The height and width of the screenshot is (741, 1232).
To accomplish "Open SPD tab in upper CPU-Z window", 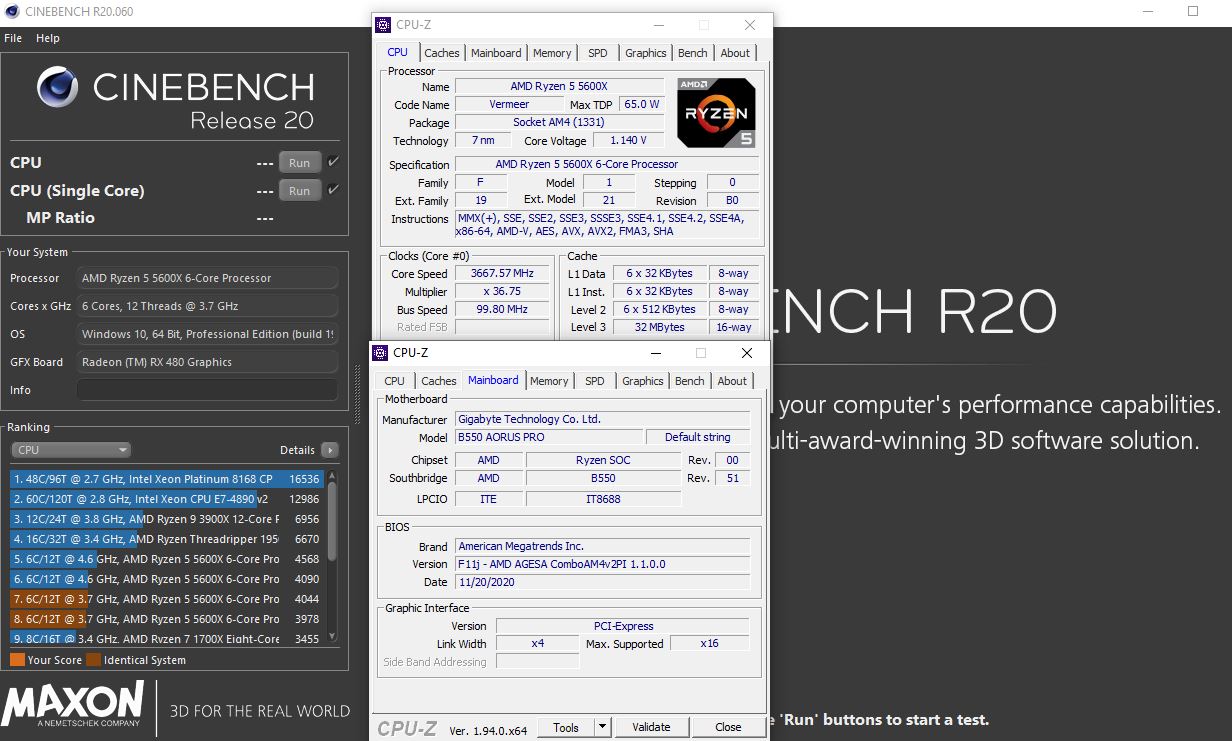I will (x=597, y=53).
